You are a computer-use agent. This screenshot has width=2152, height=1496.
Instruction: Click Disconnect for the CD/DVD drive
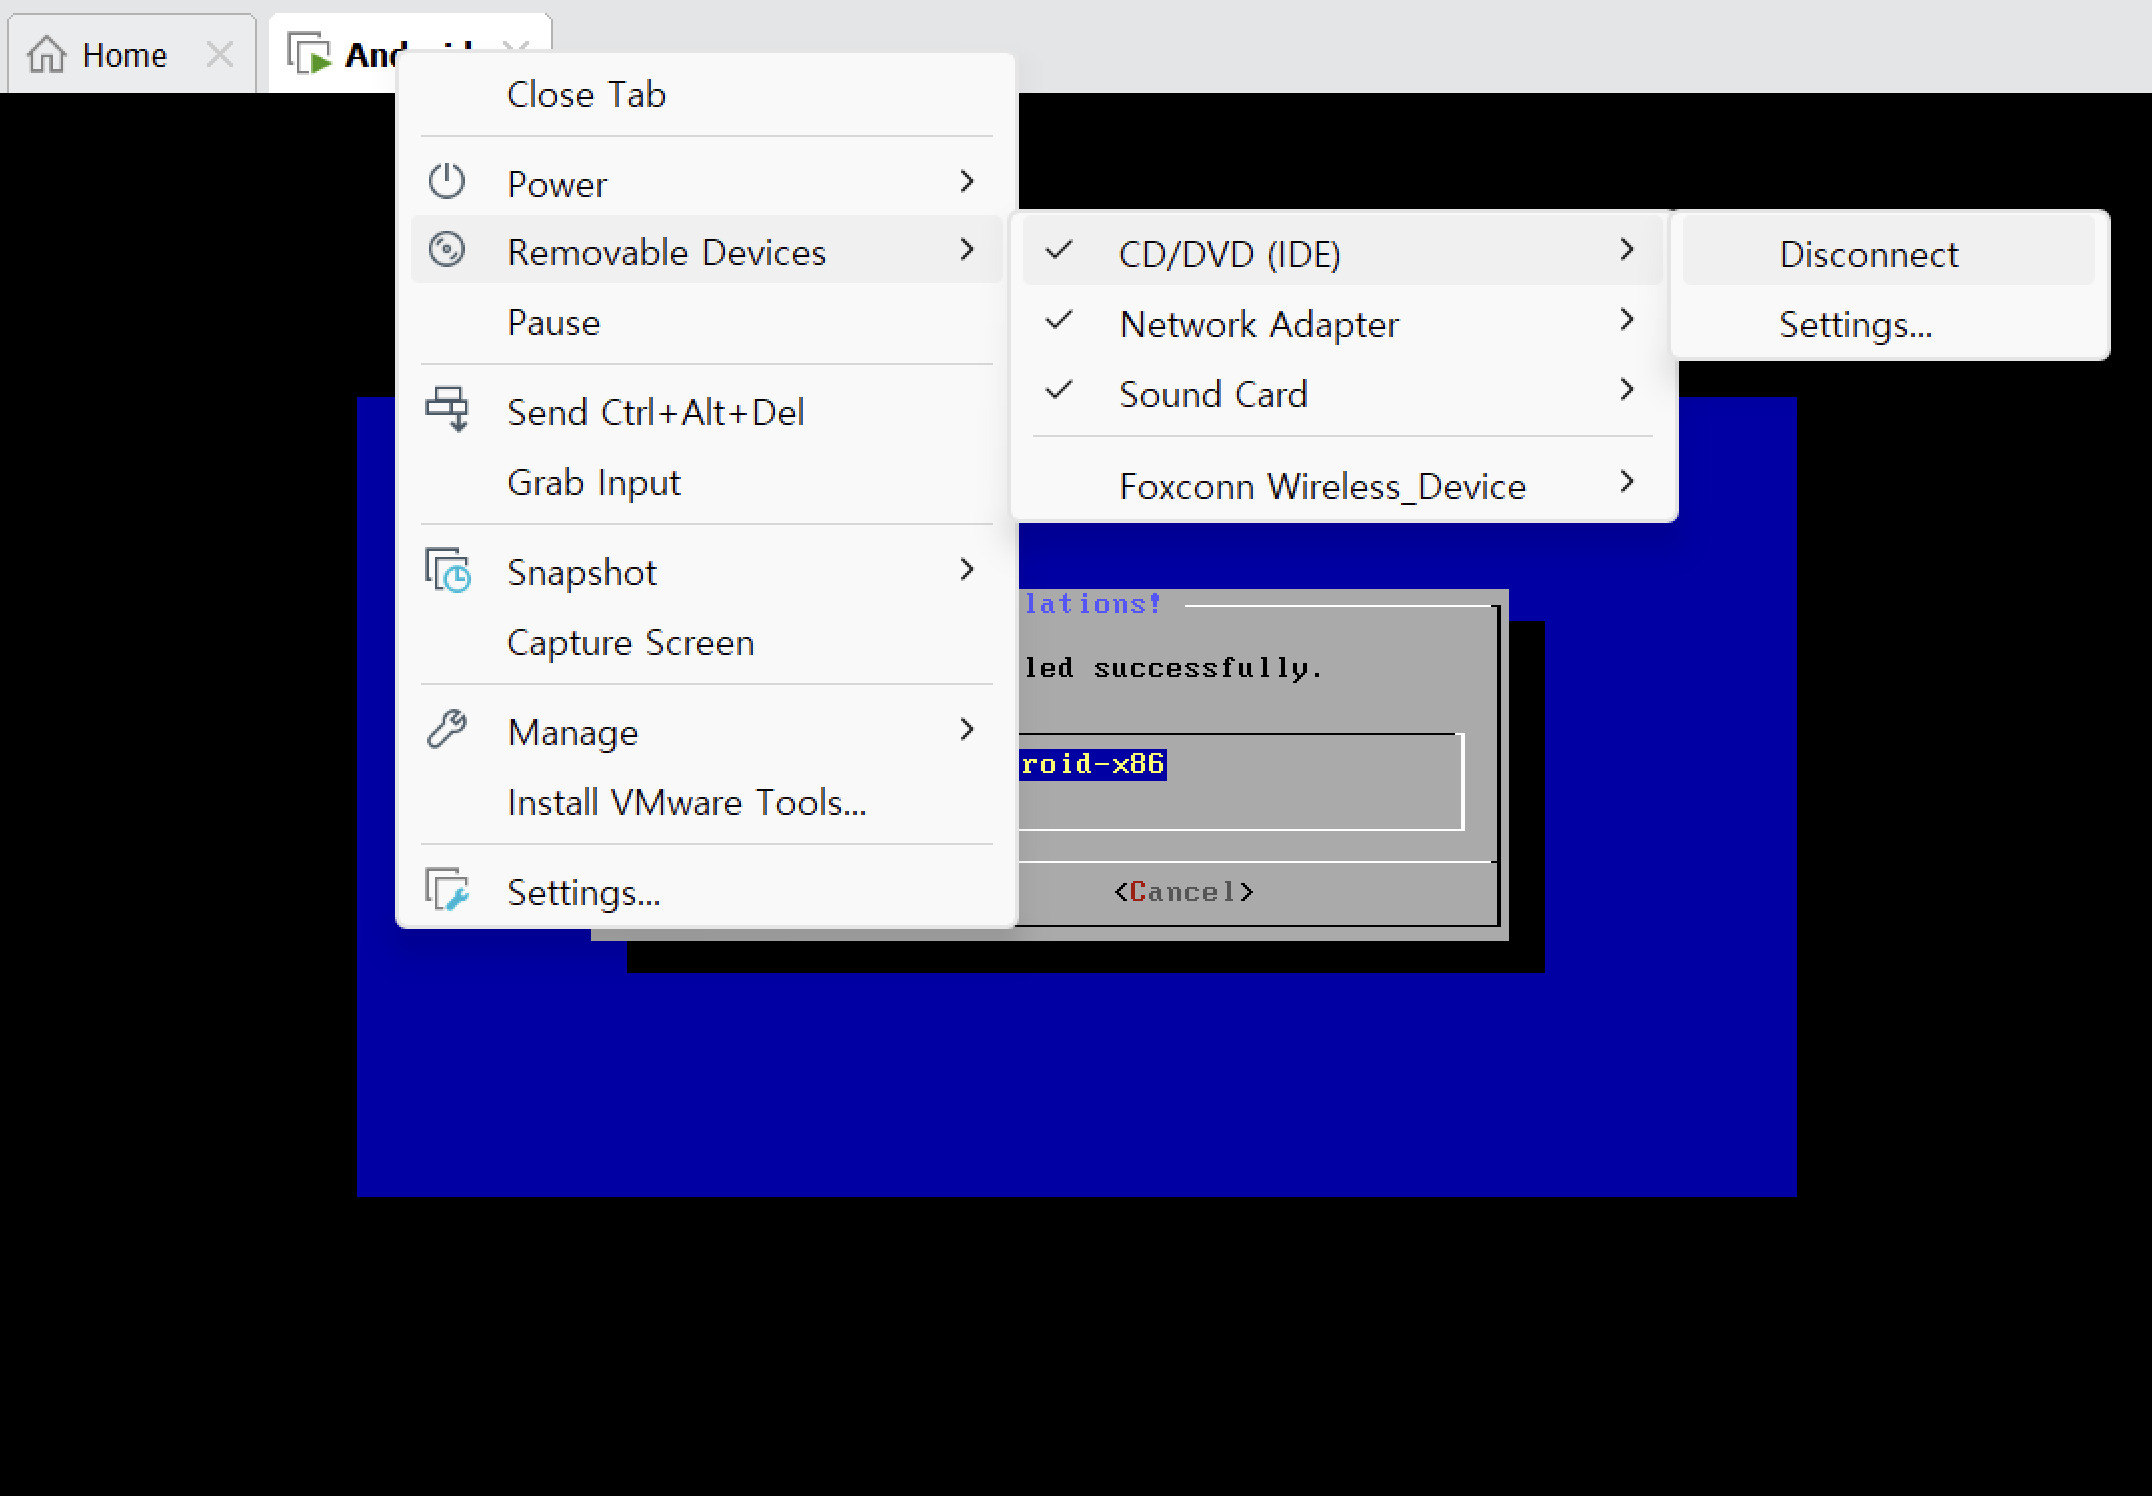point(1868,254)
